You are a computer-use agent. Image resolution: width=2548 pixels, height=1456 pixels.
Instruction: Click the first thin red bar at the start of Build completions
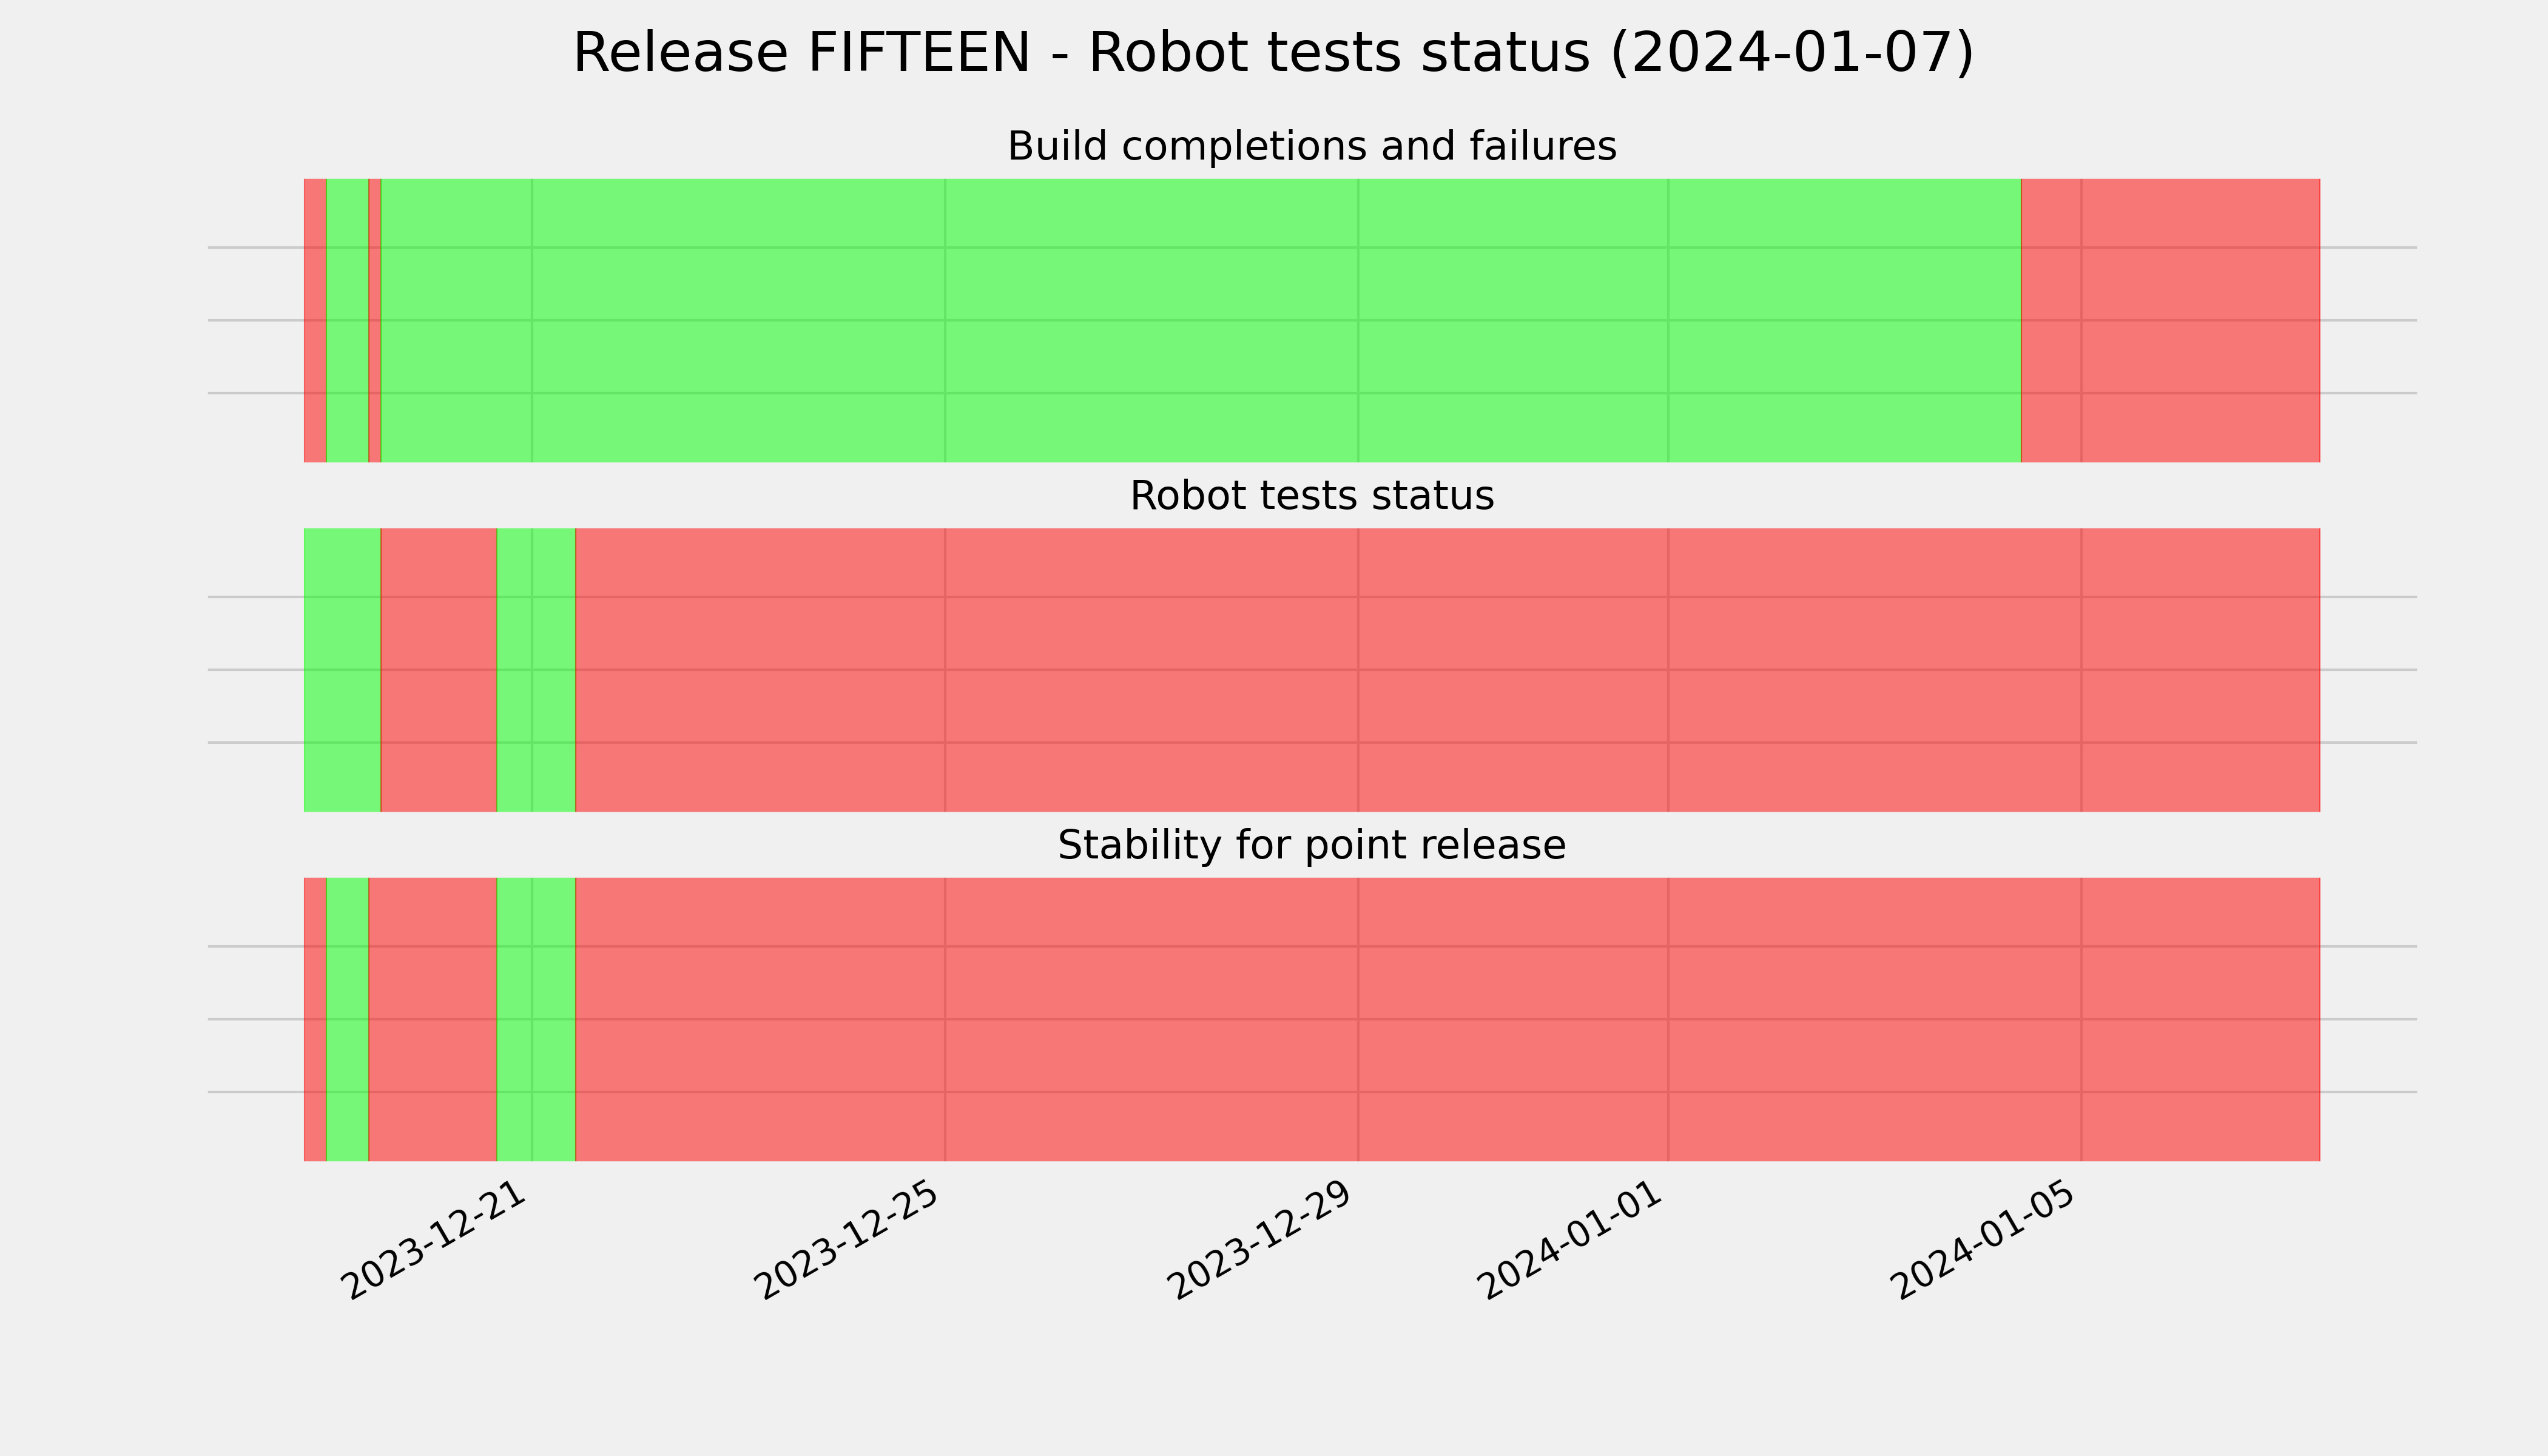coord(315,321)
